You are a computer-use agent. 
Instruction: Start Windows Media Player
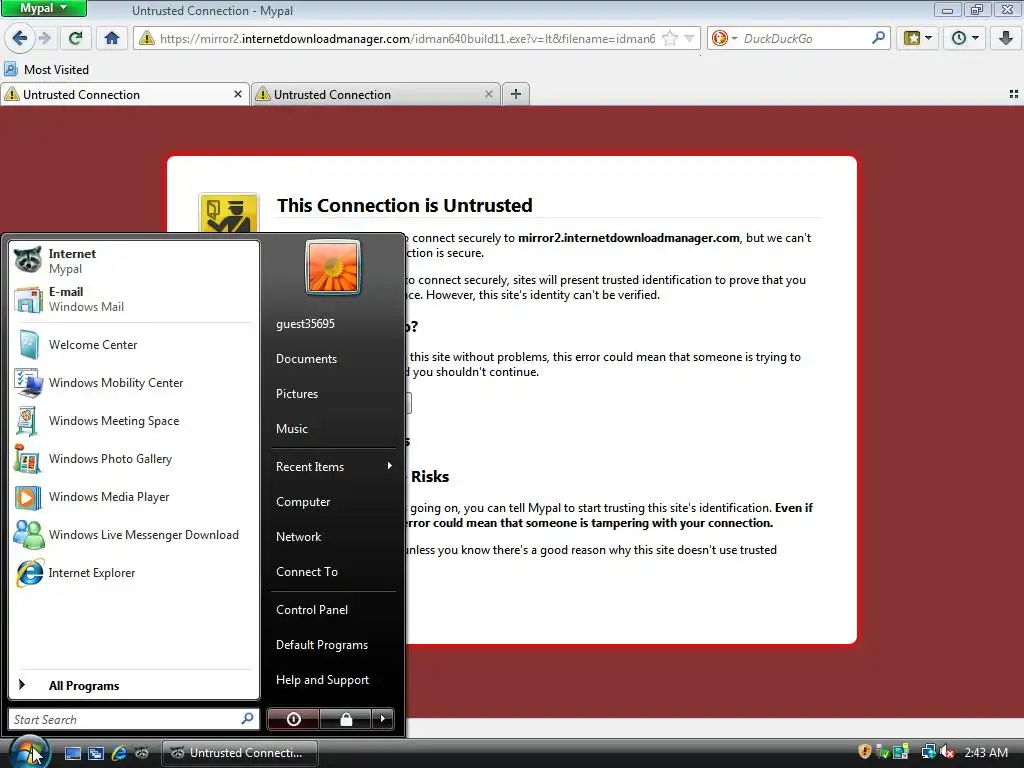point(134,496)
